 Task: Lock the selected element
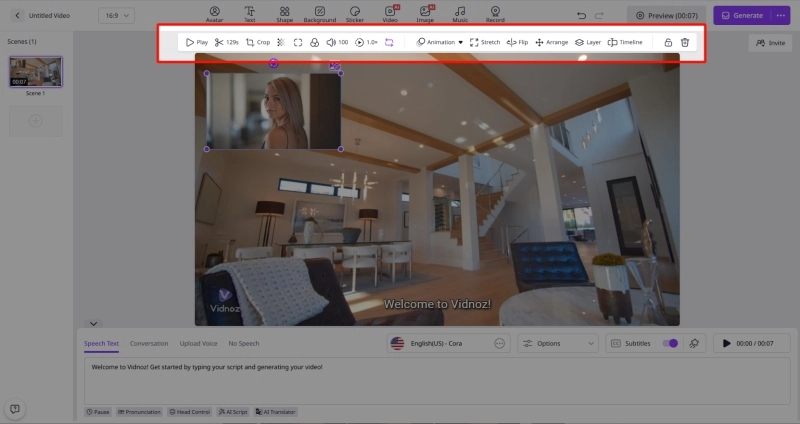pos(668,42)
